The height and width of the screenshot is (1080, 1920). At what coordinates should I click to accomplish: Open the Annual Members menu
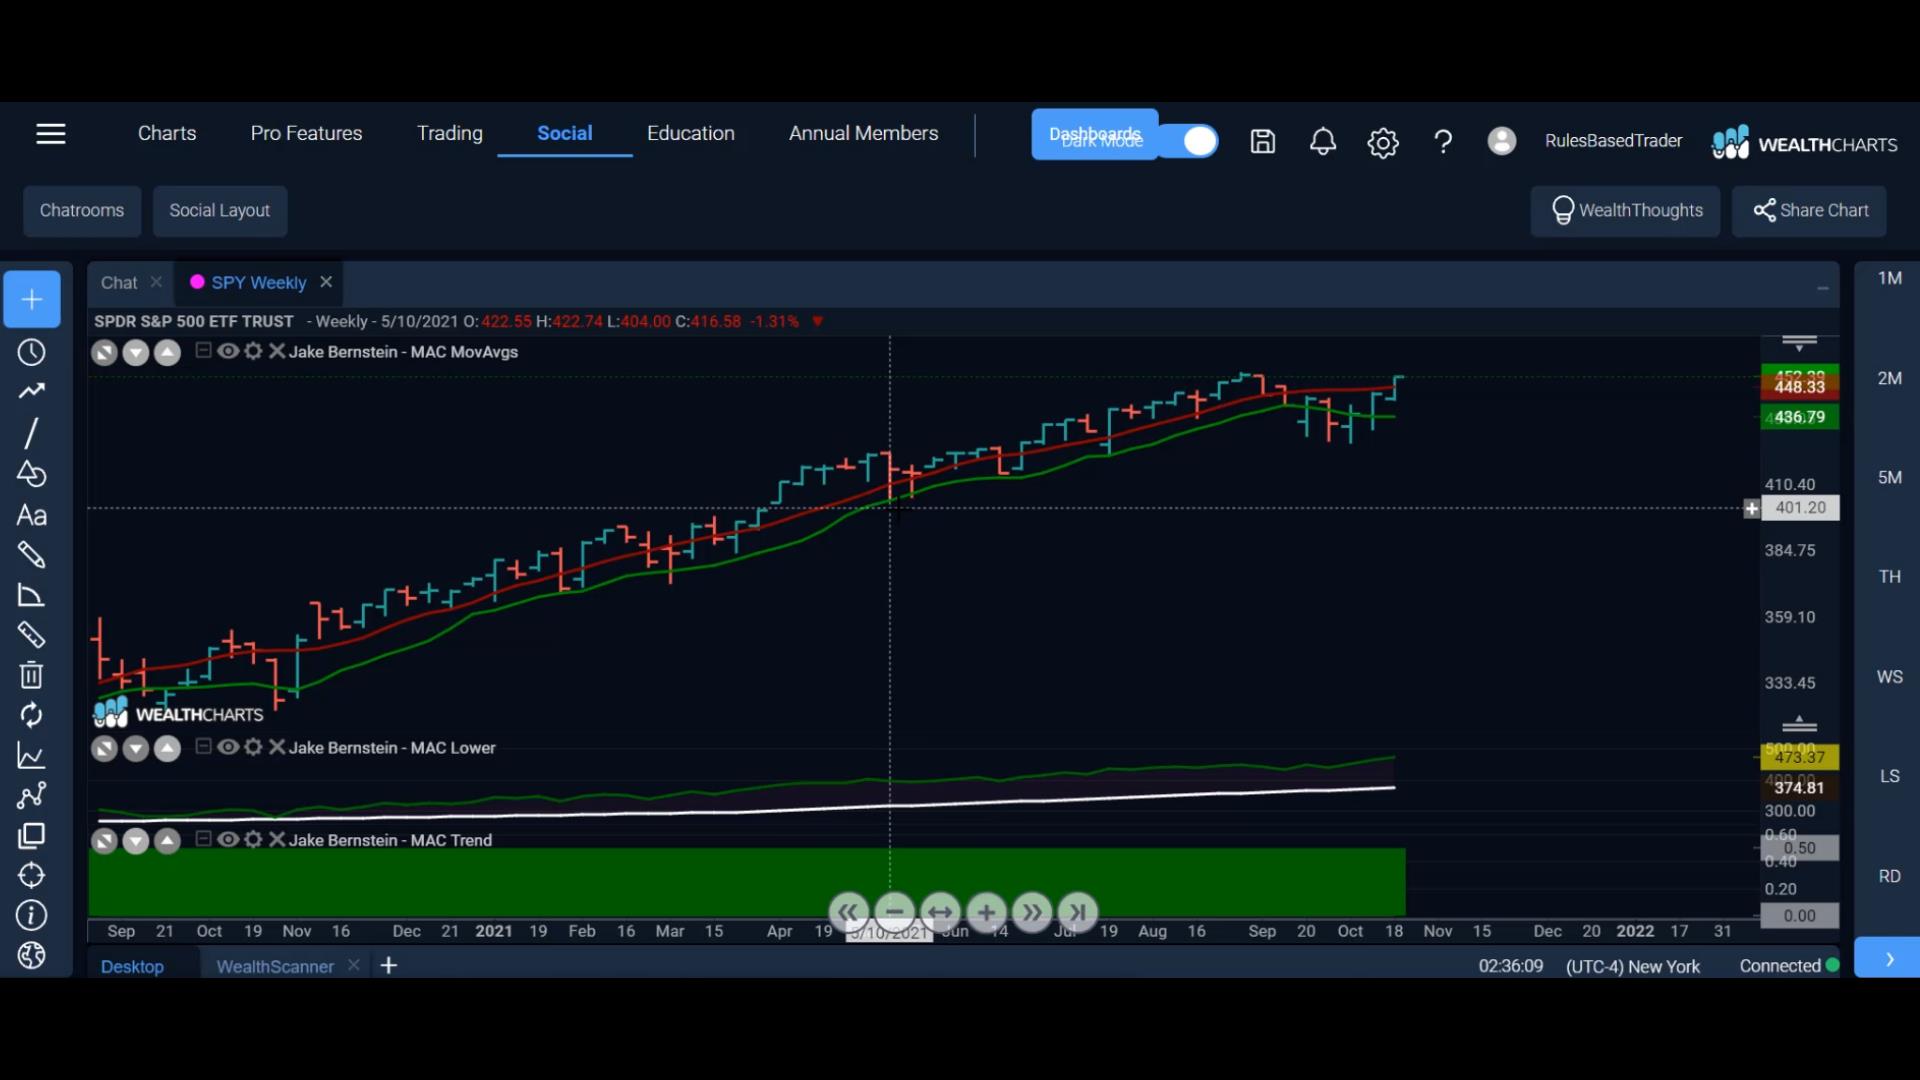864,133
